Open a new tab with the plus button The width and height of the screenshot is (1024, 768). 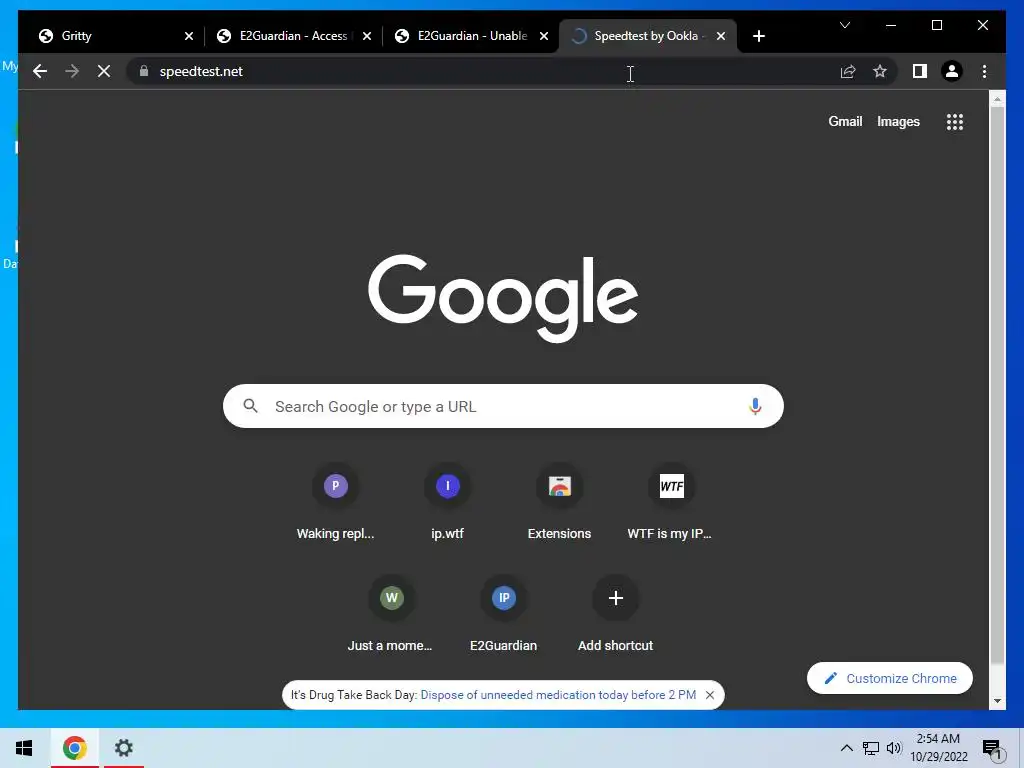click(x=758, y=36)
